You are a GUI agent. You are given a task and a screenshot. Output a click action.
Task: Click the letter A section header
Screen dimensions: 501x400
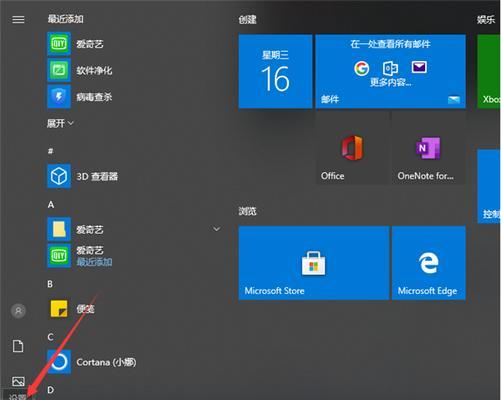point(51,204)
